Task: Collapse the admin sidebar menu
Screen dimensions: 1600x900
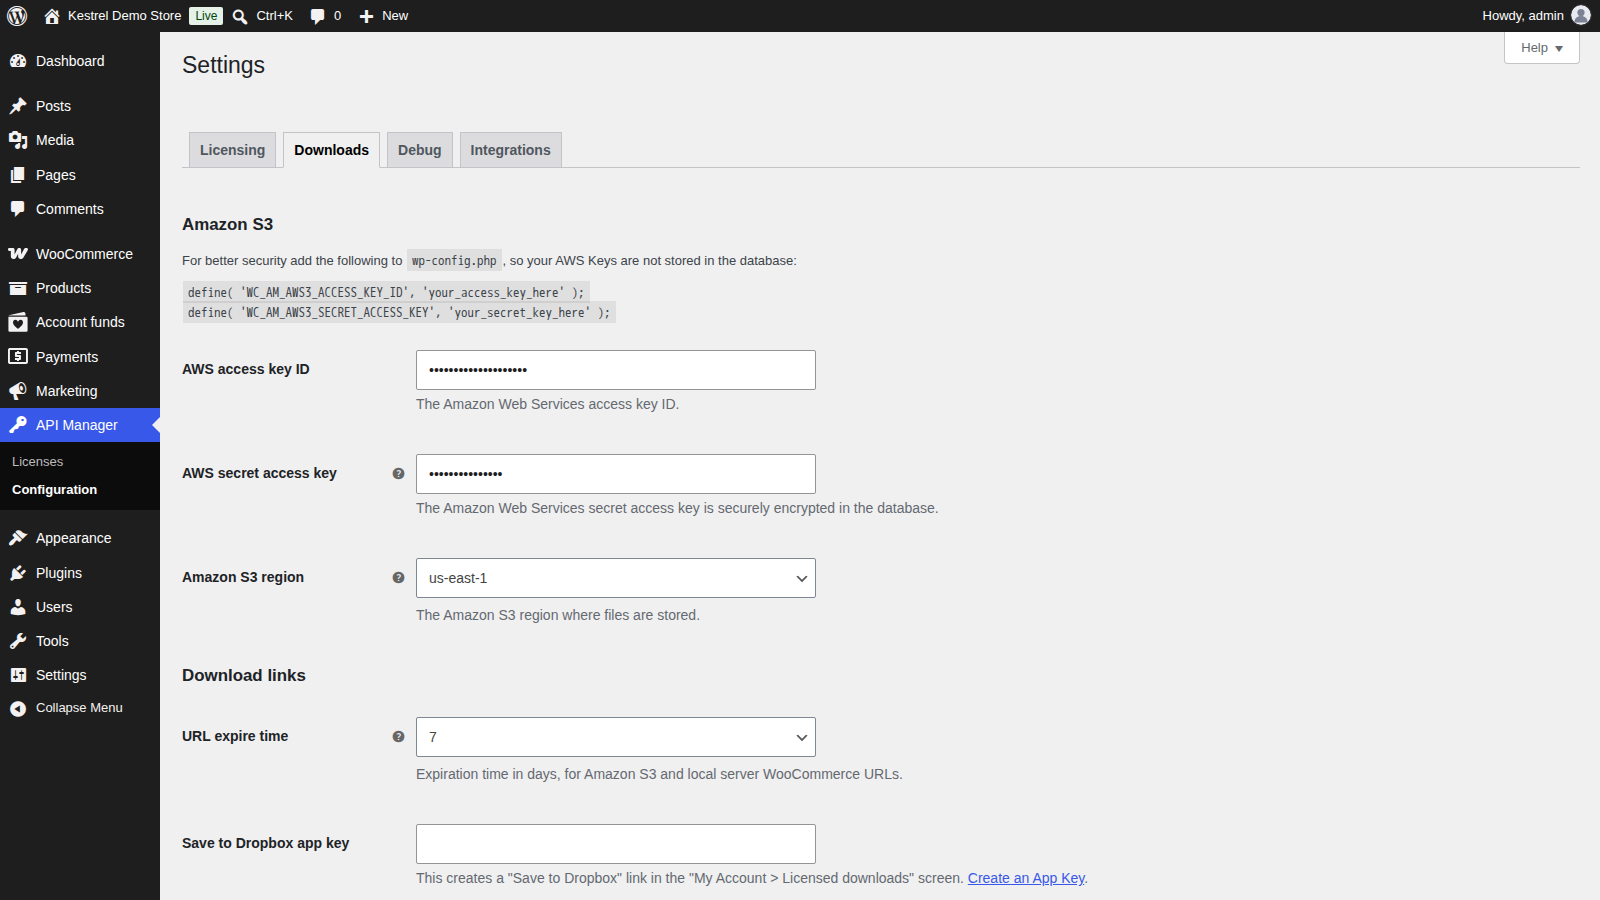Action: point(80,708)
